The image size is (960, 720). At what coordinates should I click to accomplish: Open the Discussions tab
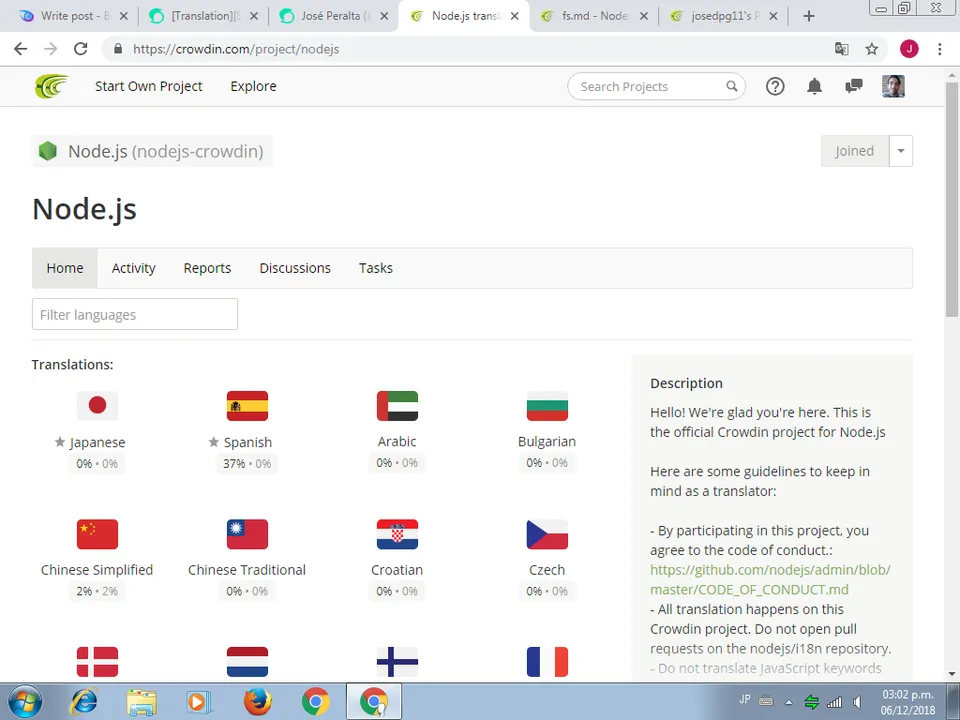[295, 268]
